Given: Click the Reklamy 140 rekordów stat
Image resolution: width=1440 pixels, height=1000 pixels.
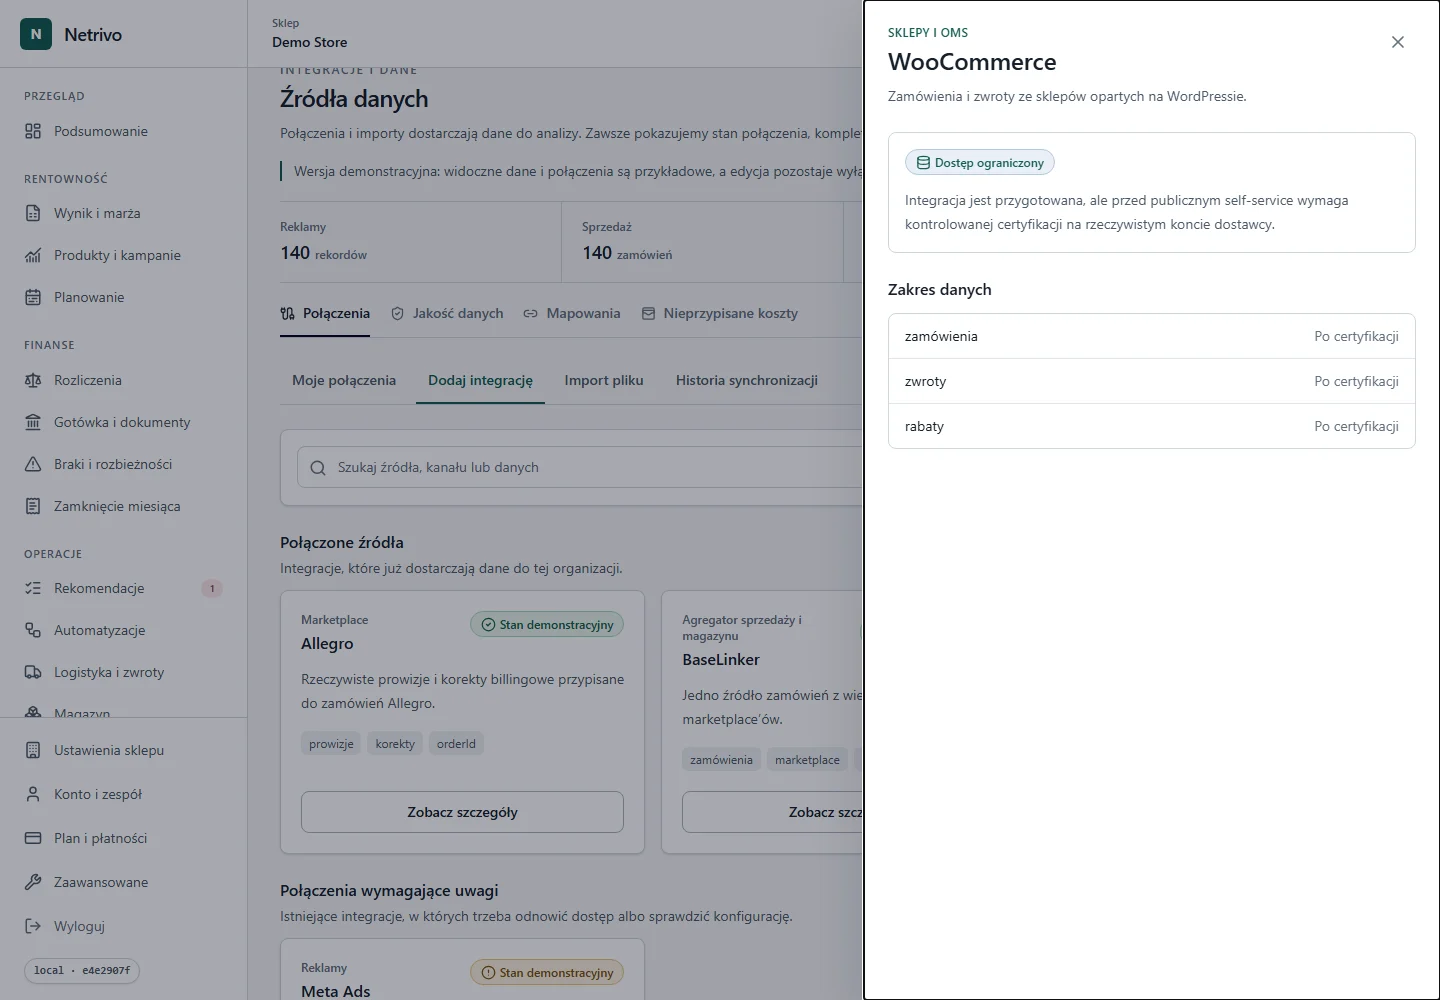Looking at the screenshot, I should click(x=420, y=242).
